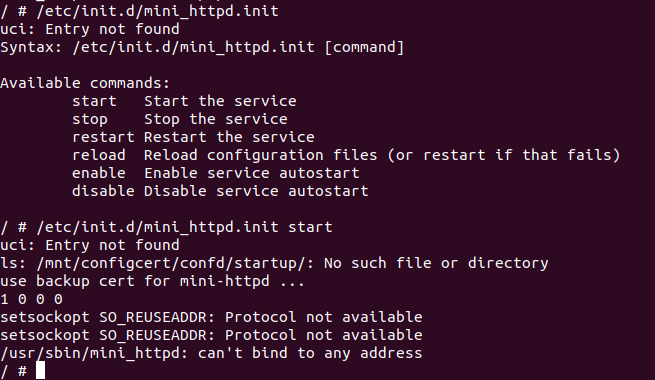The height and width of the screenshot is (380, 655).
Task: Click the first mini_httpd.init command line
Action: (x=140, y=11)
